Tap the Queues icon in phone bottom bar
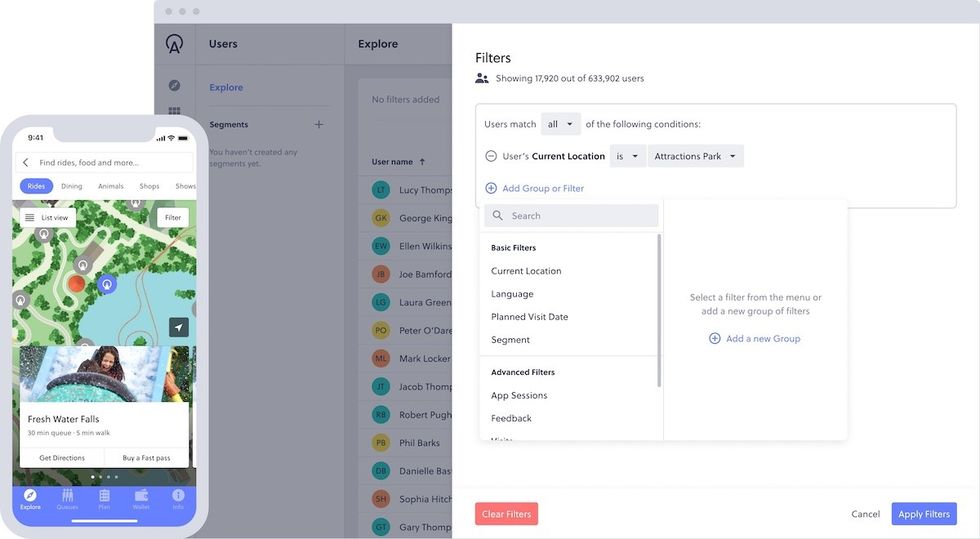 coord(67,499)
